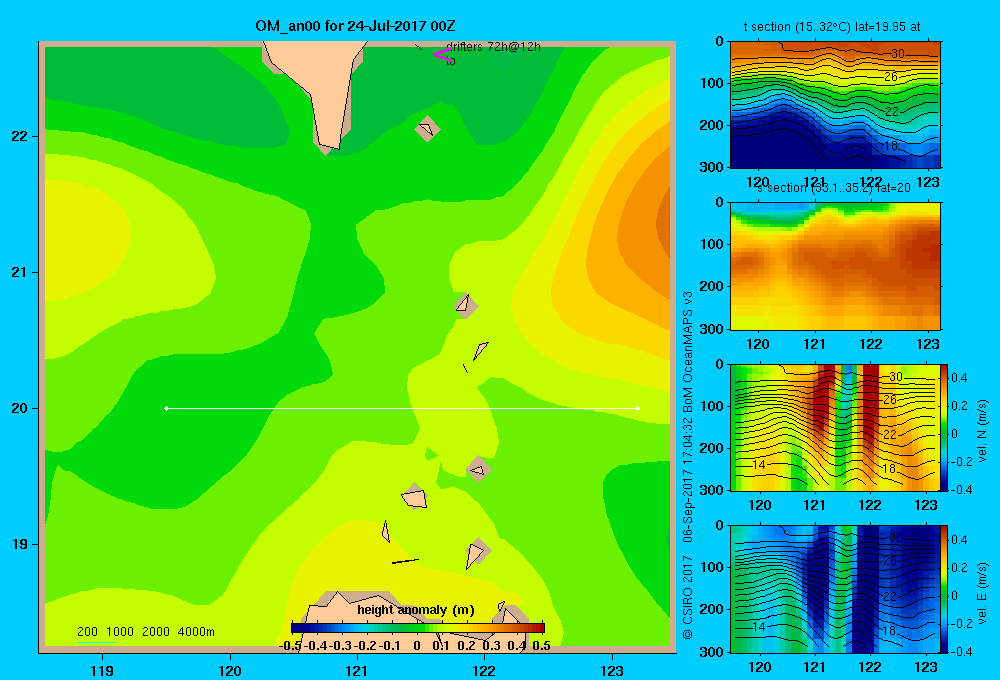Image resolution: width=1000 pixels, height=680 pixels.
Task: Open the northward velocity section panel
Action: (835, 427)
